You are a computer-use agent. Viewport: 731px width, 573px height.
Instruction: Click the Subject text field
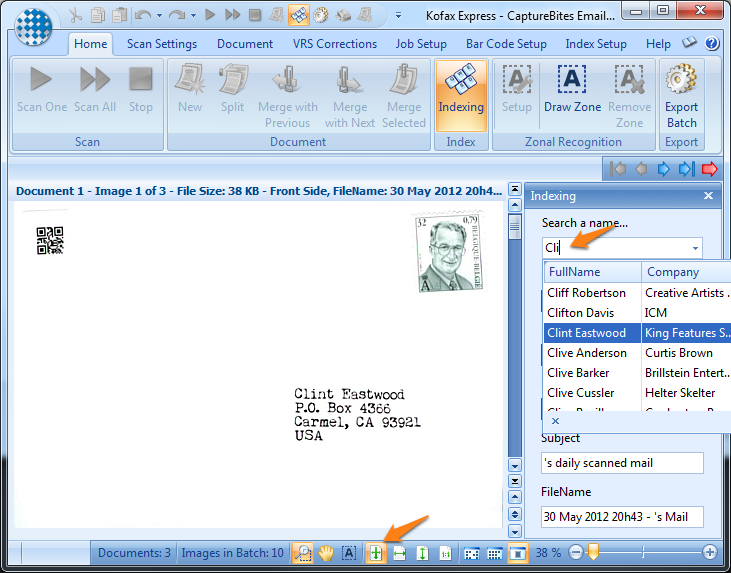coord(622,463)
